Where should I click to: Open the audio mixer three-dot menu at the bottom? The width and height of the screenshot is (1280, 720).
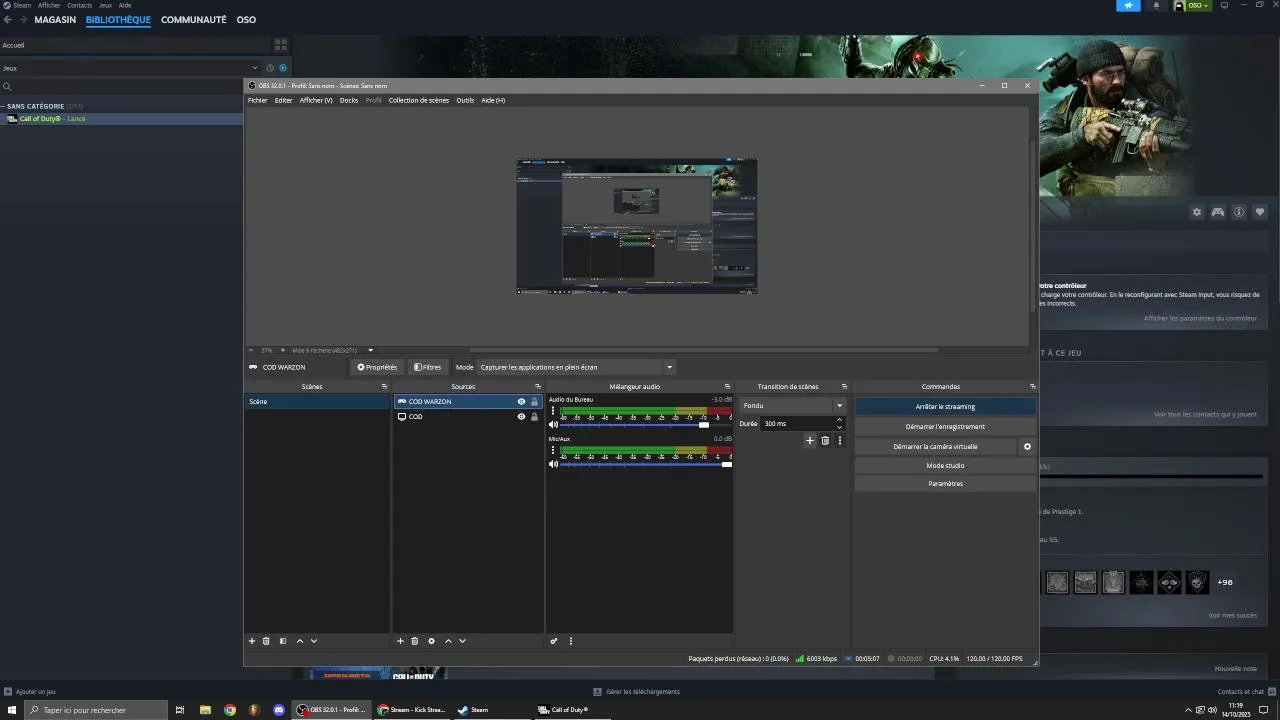[x=571, y=641]
